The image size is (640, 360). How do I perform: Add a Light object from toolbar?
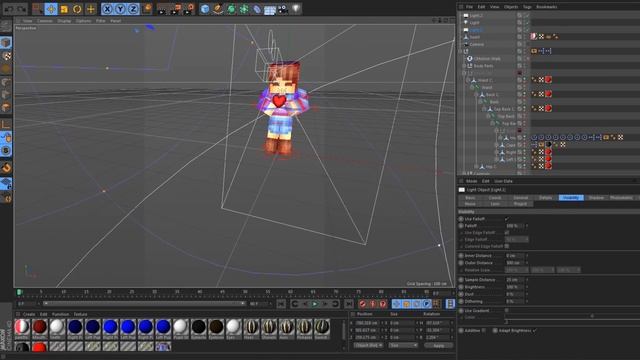pos(296,9)
